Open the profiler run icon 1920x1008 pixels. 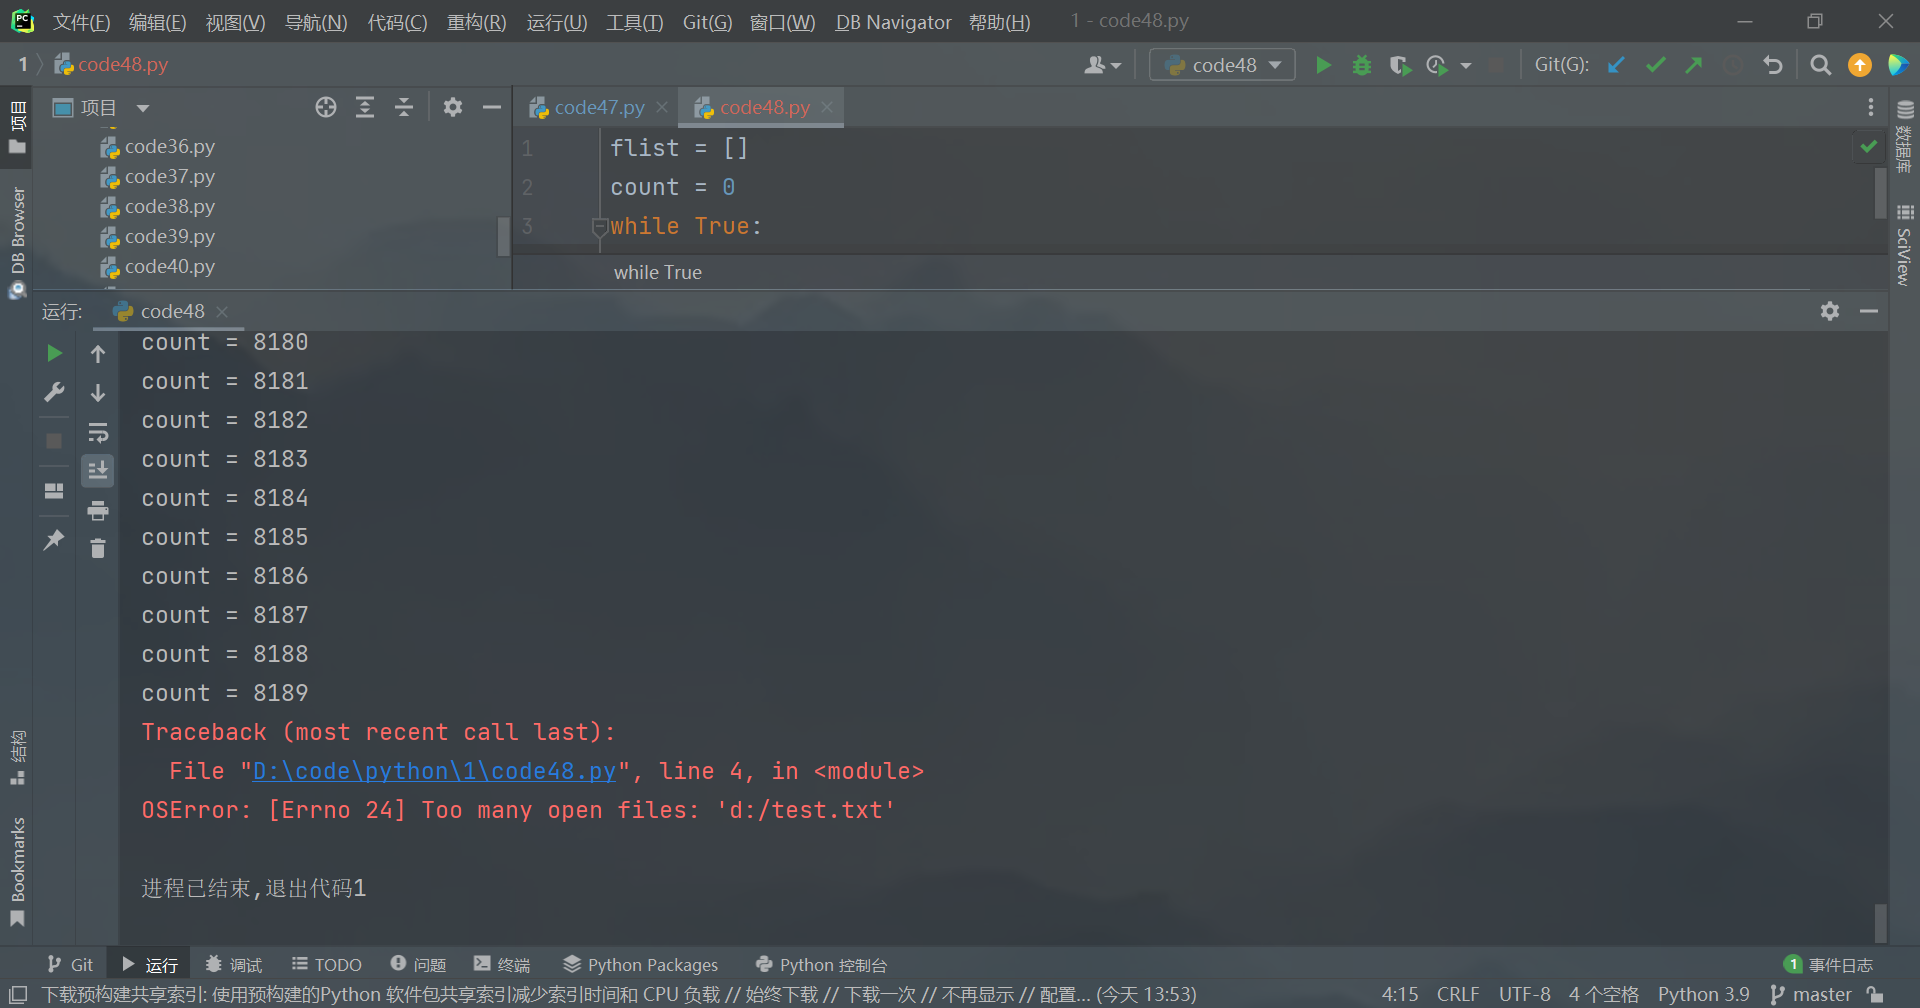1437,65
